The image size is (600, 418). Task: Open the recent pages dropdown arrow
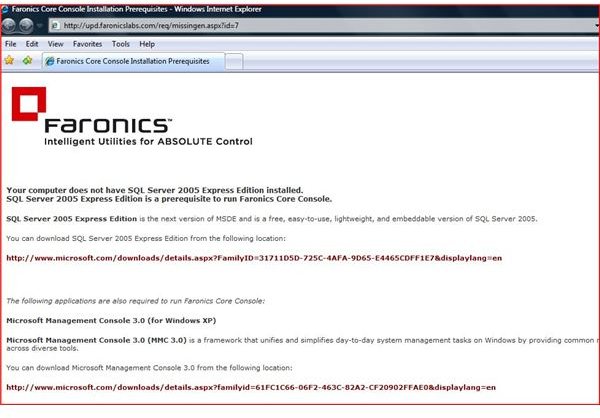tap(39, 26)
